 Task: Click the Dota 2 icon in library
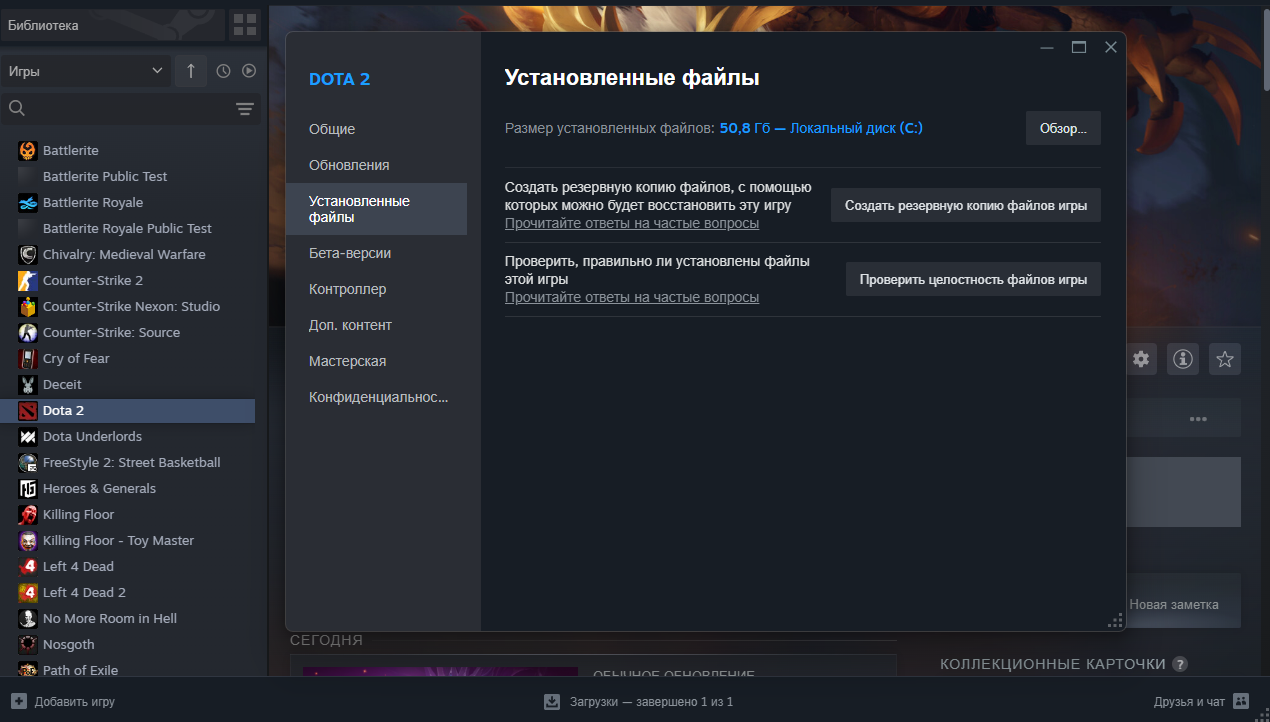tap(28, 411)
